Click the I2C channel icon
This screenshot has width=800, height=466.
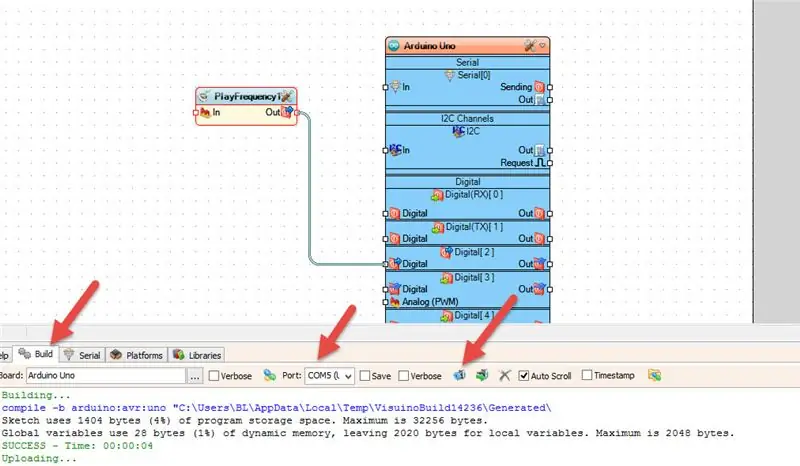pos(459,131)
